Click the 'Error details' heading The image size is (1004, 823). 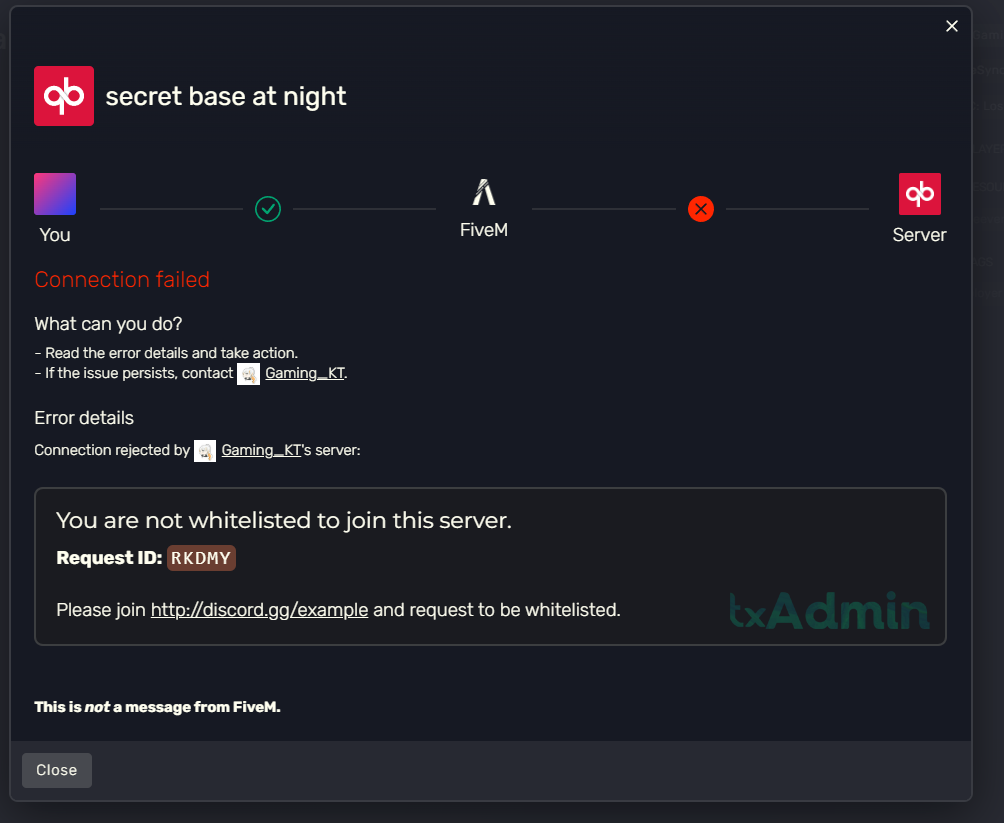(84, 418)
